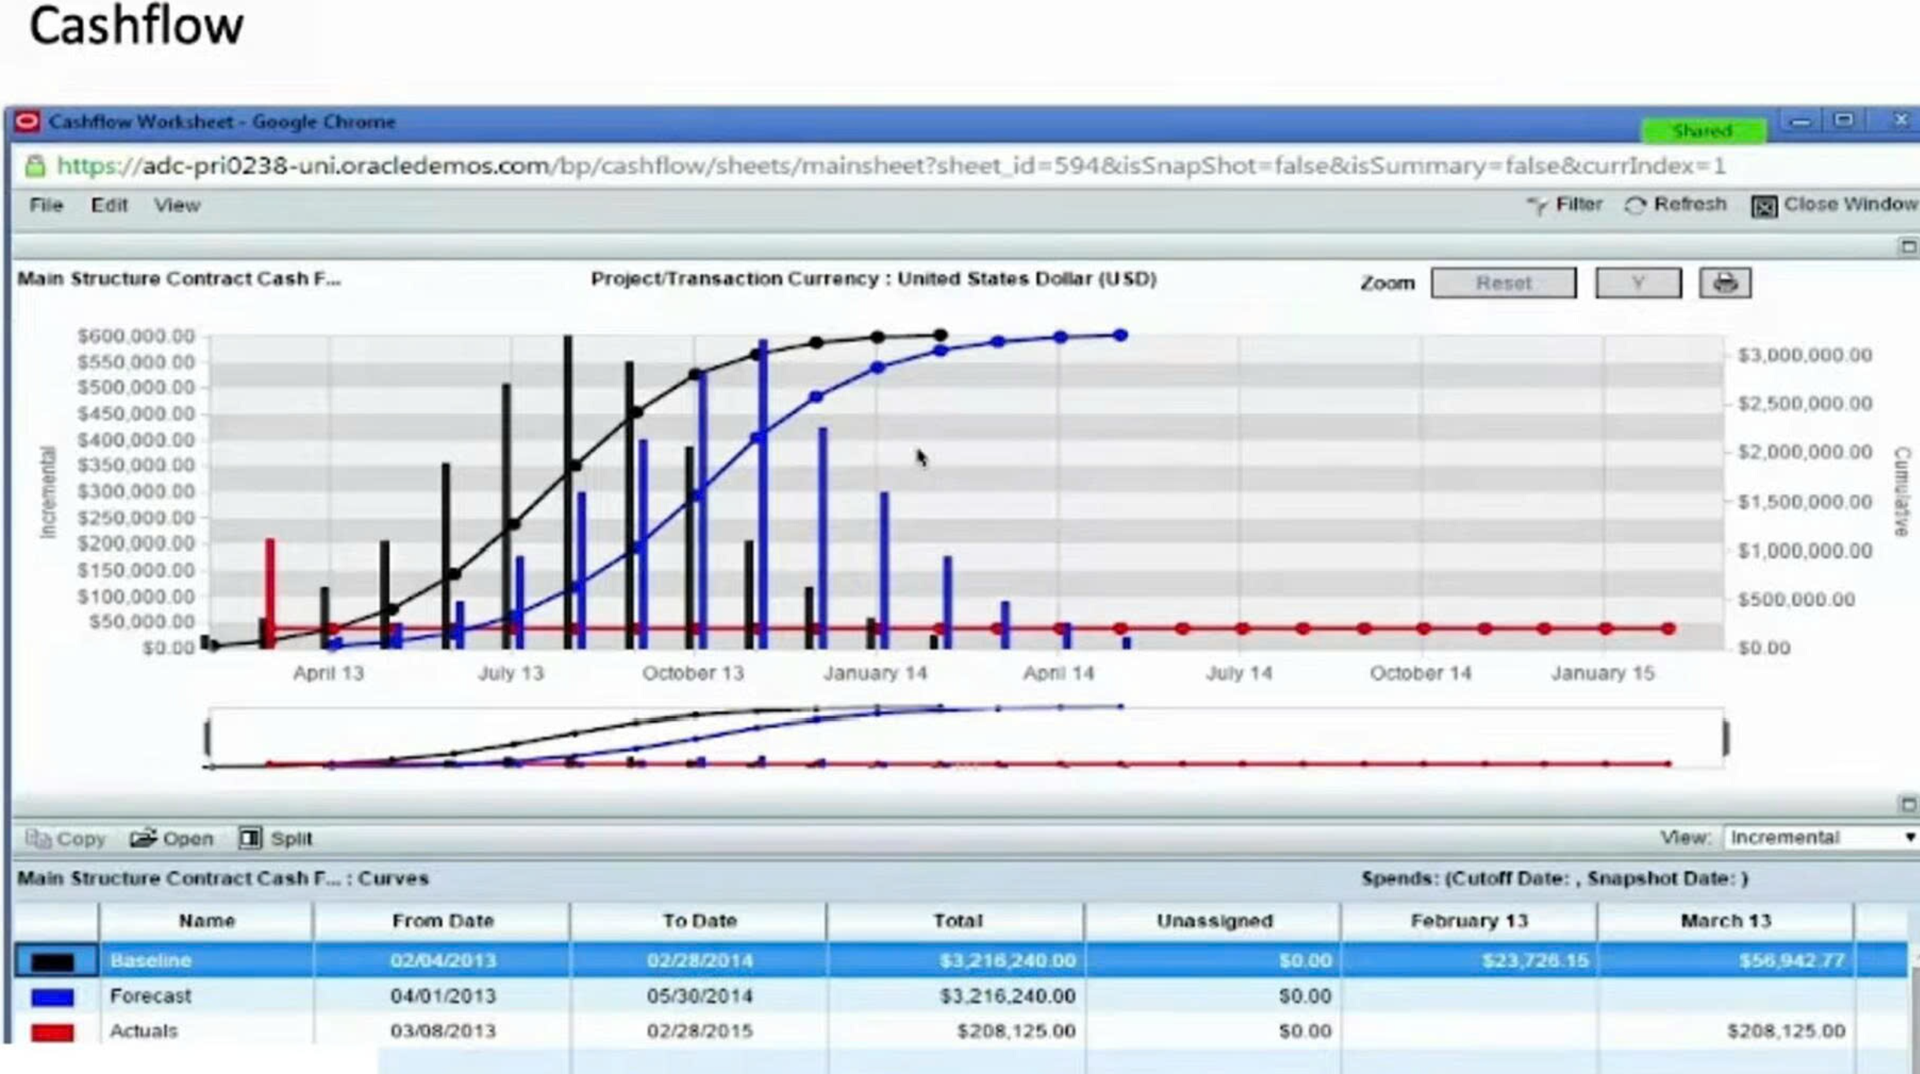The image size is (1920, 1074).
Task: Click the blue Forecast color swatch
Action: click(52, 997)
